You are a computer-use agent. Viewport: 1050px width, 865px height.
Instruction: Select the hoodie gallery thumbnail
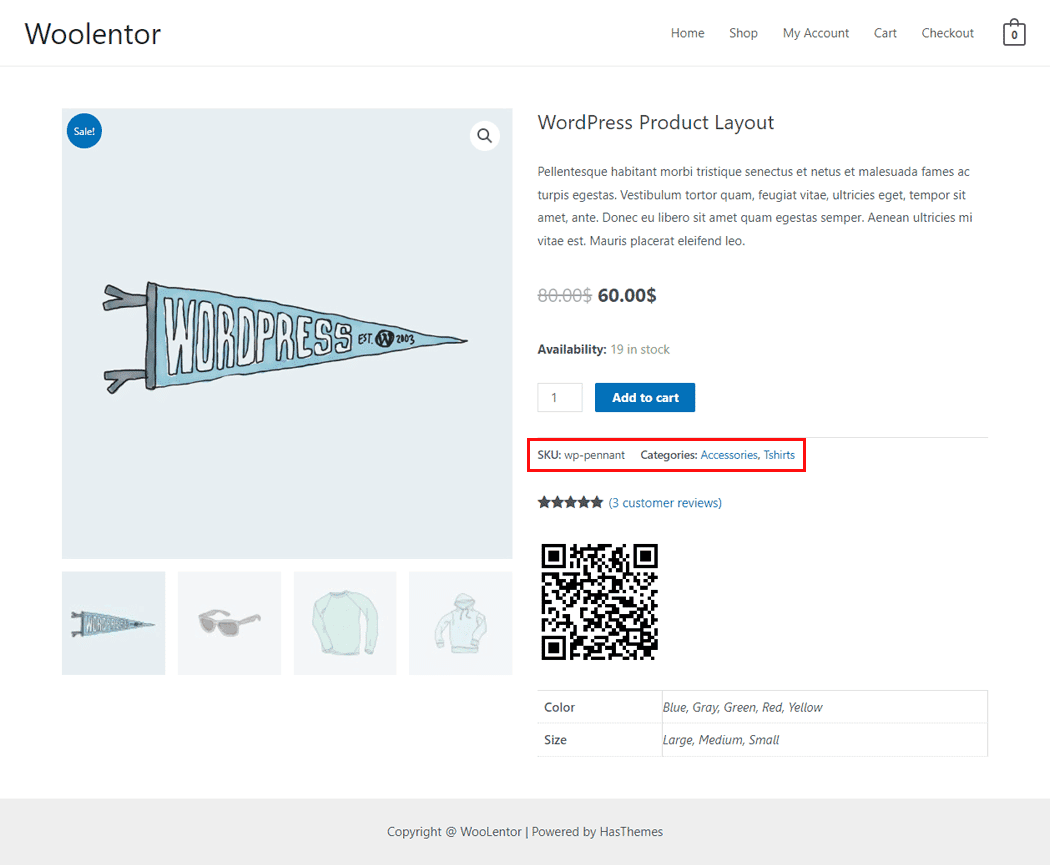[460, 623]
